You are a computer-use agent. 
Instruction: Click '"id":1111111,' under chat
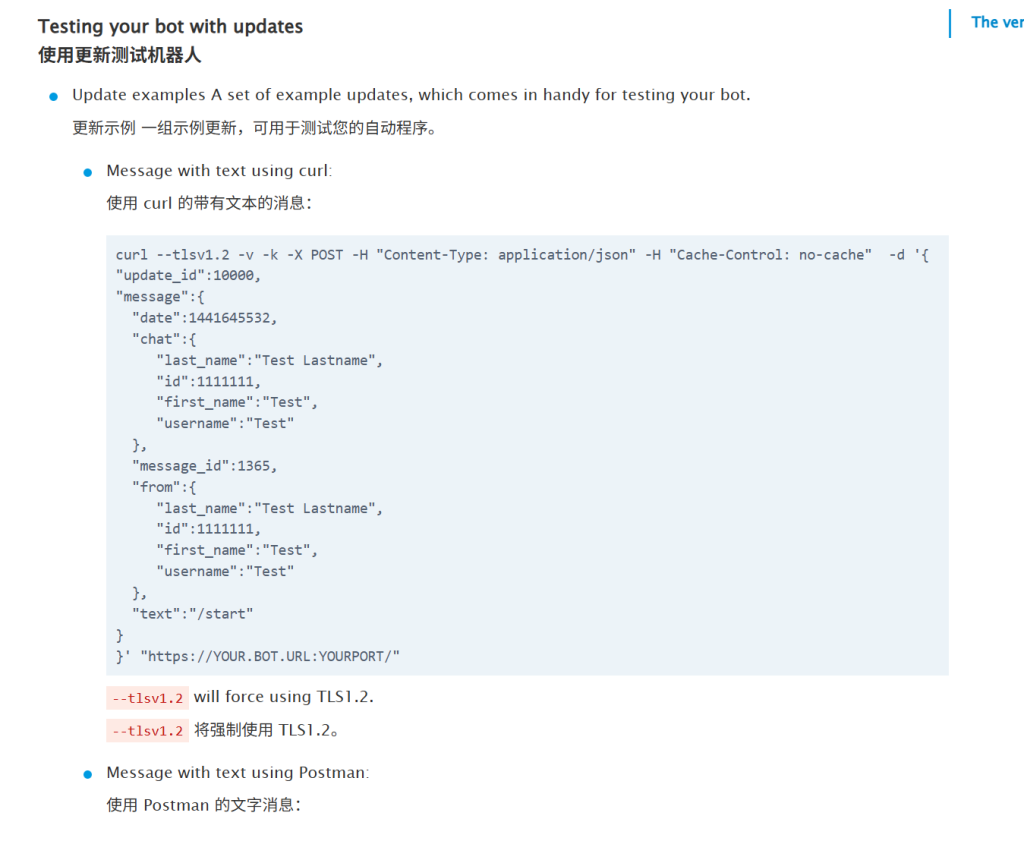tap(208, 381)
